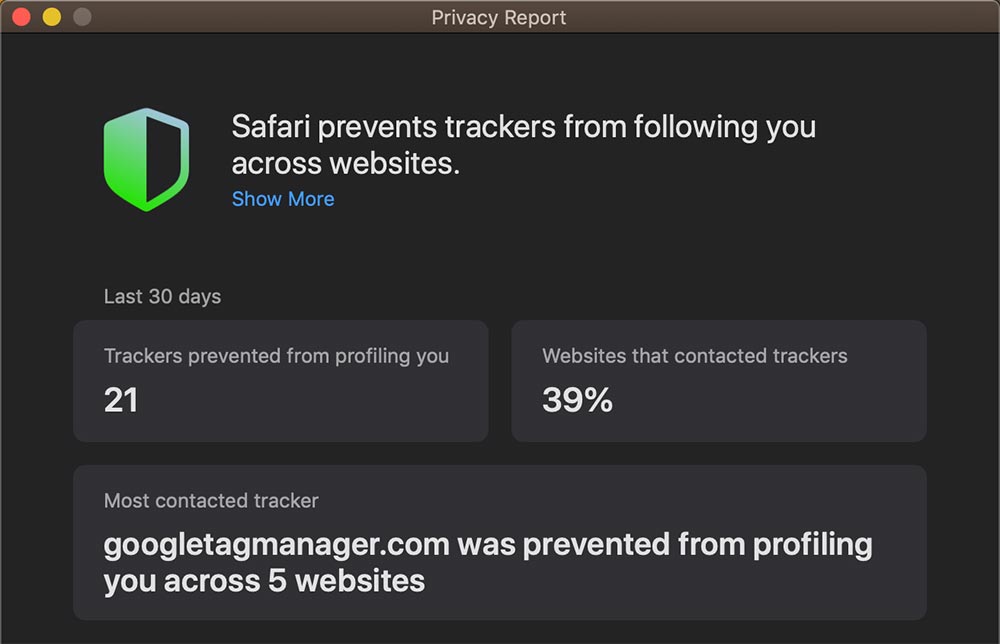Click the googletagmanager.com tracker text
The height and width of the screenshot is (644, 1000).
point(277,545)
